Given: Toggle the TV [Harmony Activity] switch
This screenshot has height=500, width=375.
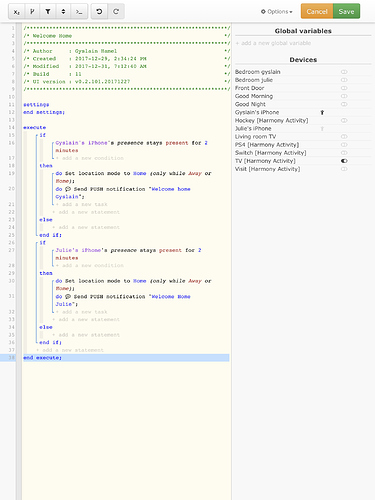Looking at the screenshot, I should tap(344, 161).
